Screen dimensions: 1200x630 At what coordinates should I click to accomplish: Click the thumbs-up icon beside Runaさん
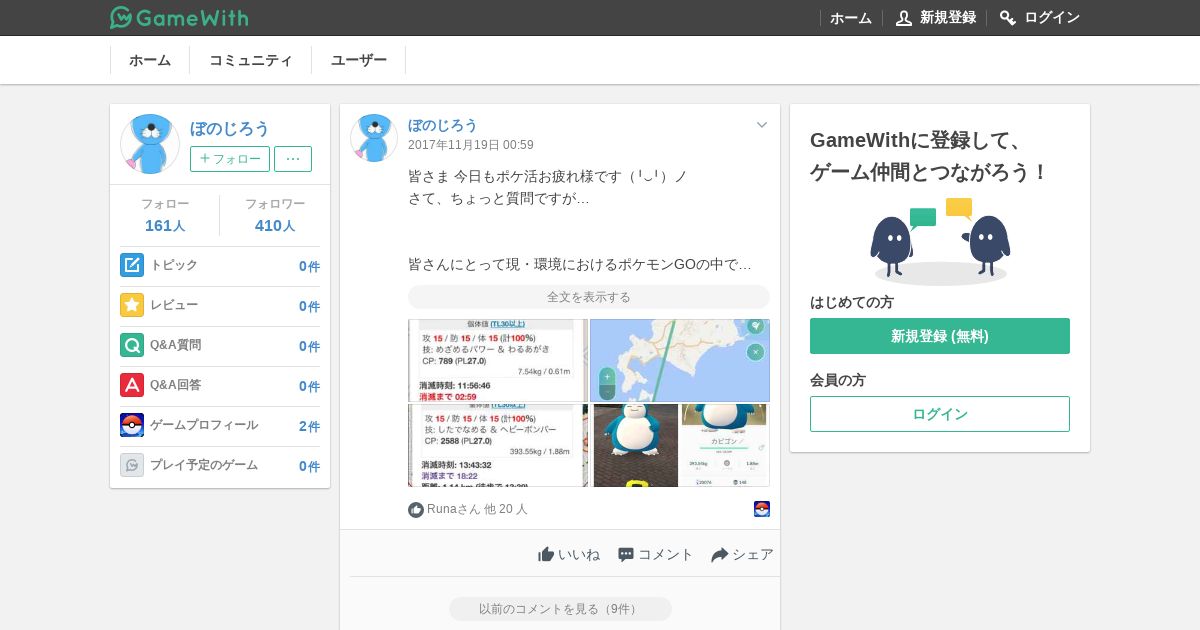[x=416, y=510]
